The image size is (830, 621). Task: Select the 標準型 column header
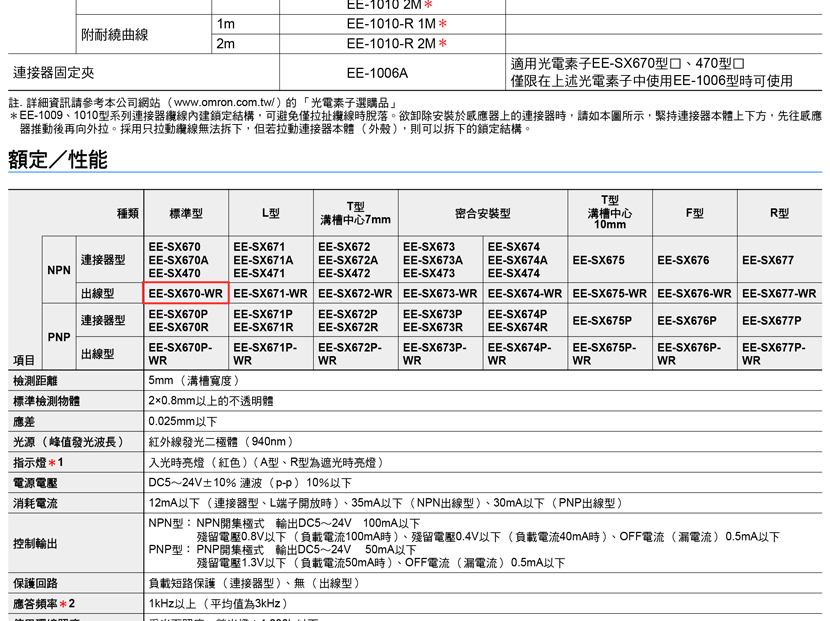point(186,213)
